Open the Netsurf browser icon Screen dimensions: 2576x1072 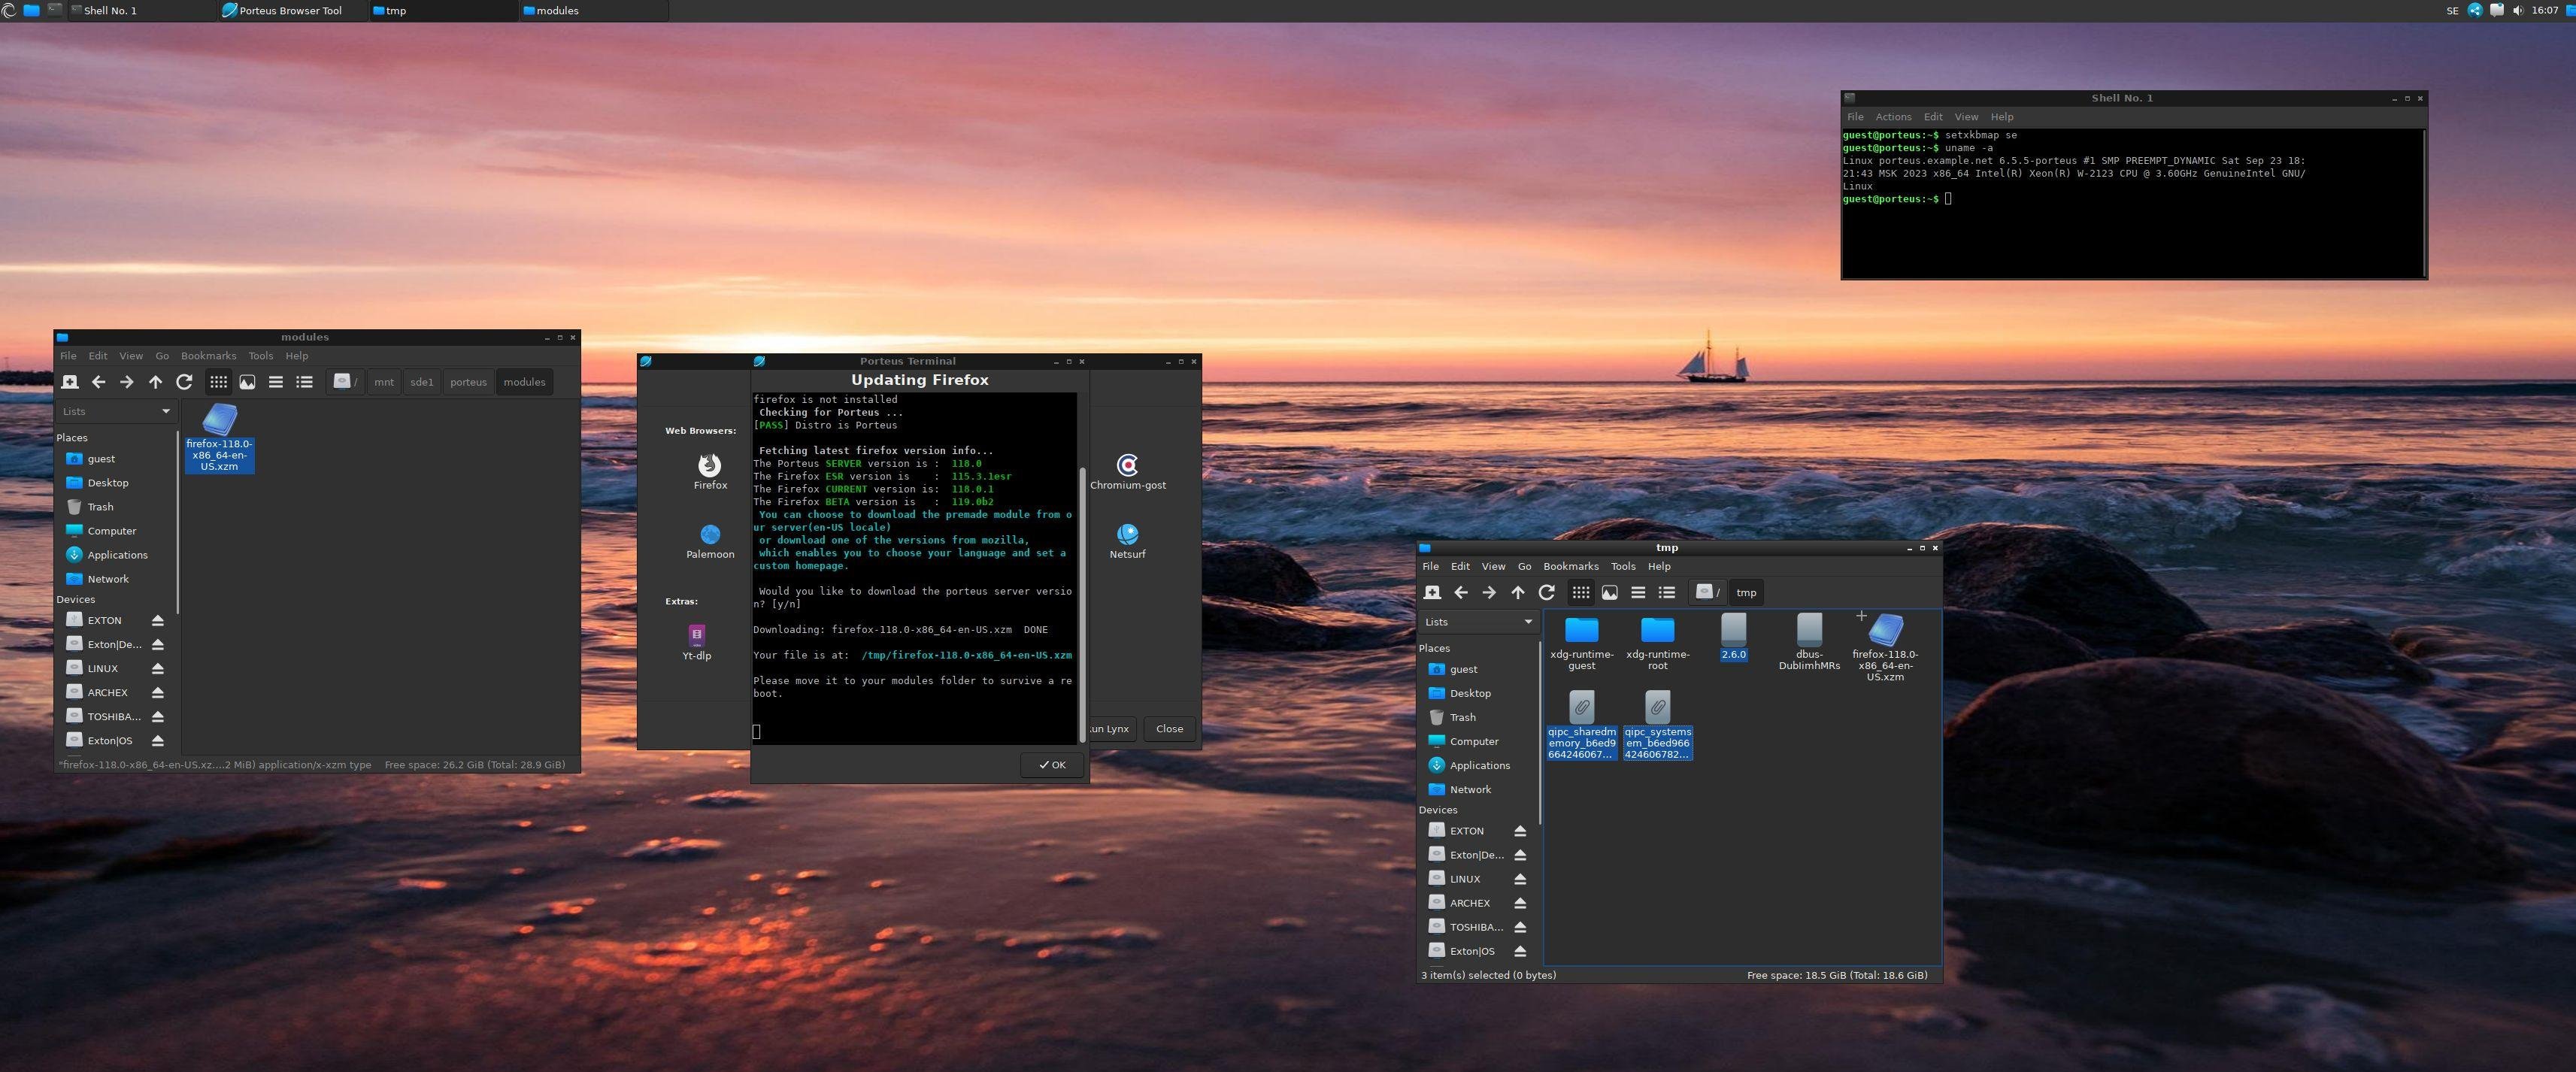[1127, 535]
